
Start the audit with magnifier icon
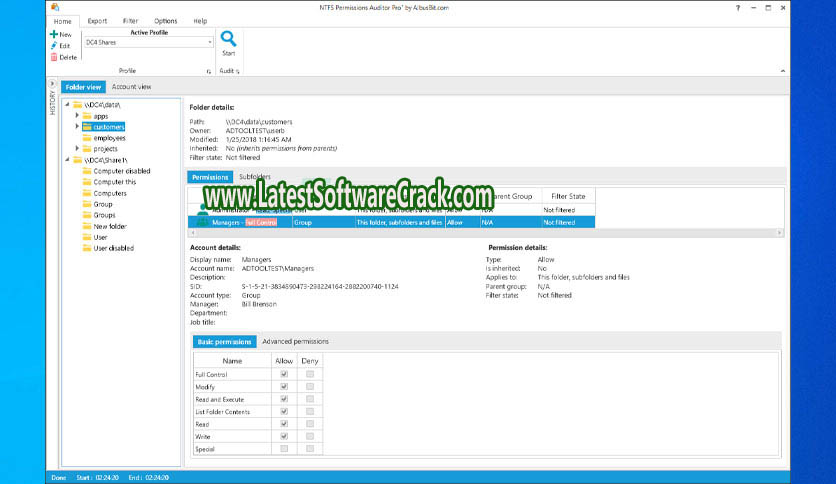click(228, 38)
